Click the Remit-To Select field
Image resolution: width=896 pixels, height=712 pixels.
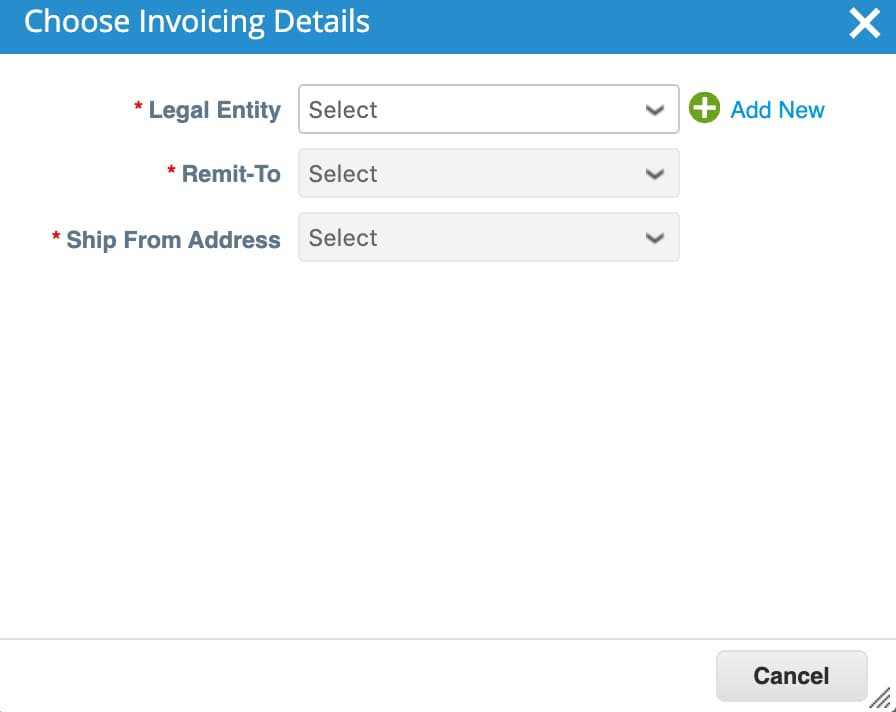coord(488,174)
